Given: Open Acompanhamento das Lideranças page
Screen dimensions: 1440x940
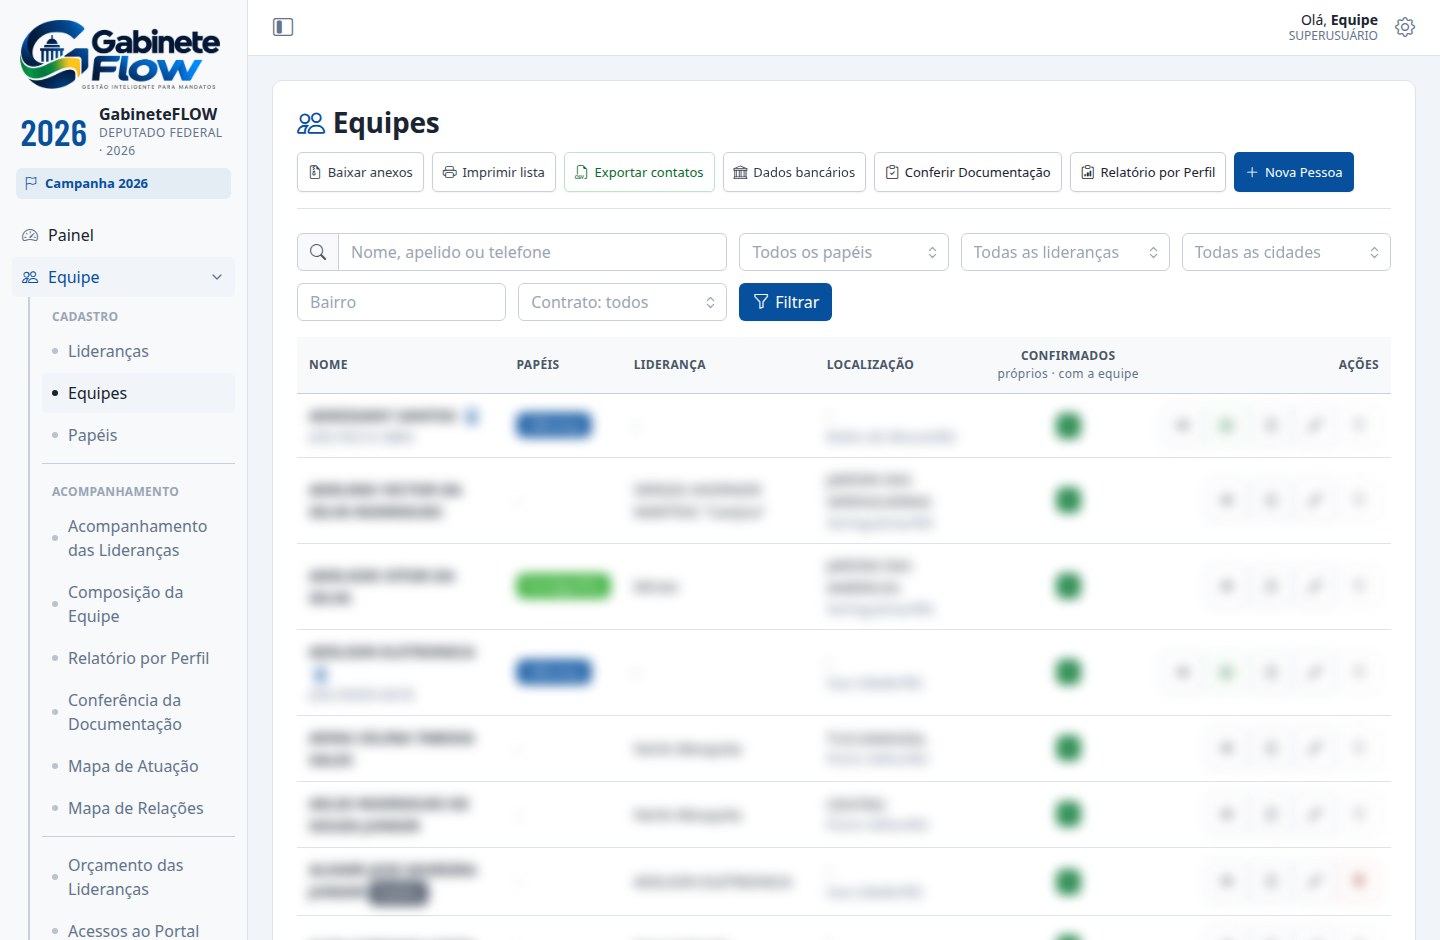Looking at the screenshot, I should (138, 538).
